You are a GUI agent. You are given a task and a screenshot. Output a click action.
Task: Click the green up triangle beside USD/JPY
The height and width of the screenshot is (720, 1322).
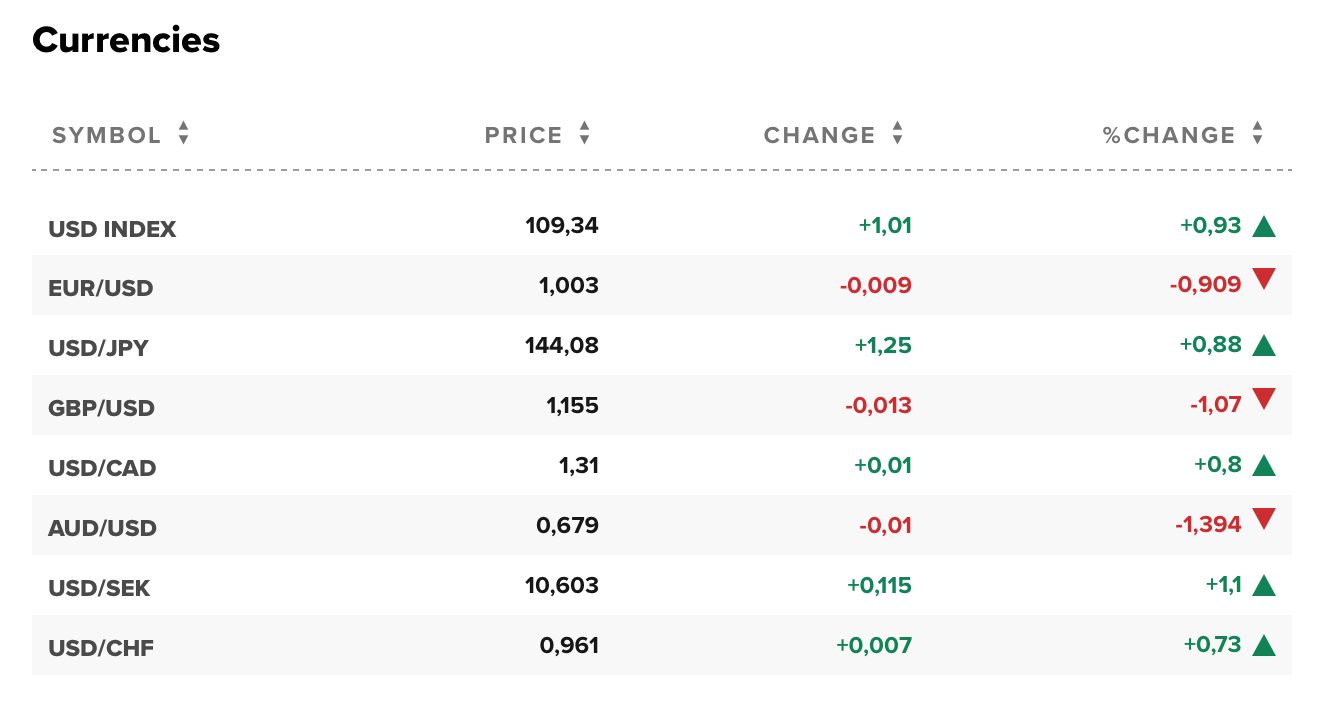coord(1264,347)
